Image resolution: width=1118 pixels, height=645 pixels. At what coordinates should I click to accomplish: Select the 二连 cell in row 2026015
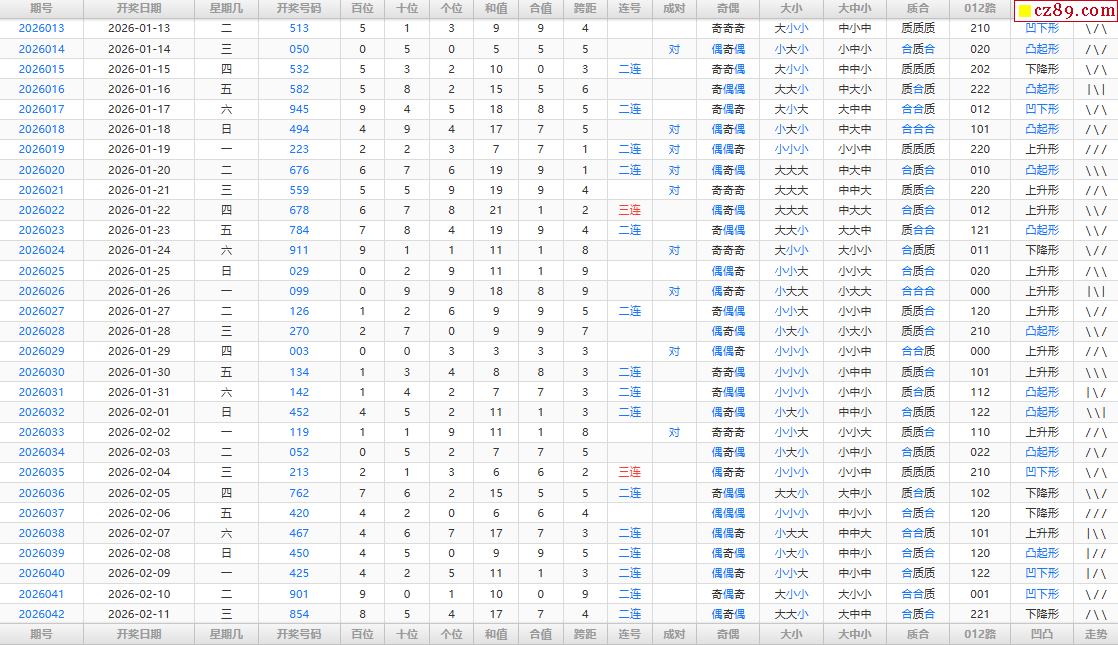(630, 69)
